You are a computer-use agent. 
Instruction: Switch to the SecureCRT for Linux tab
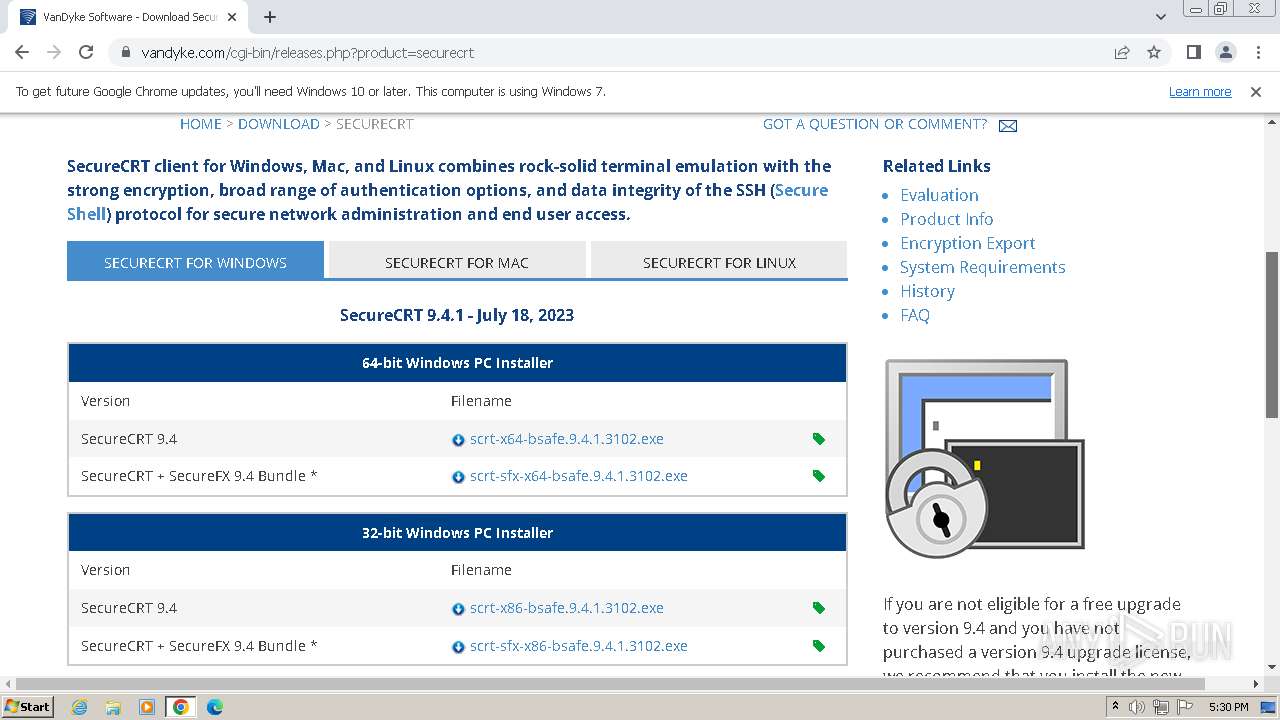[719, 261]
